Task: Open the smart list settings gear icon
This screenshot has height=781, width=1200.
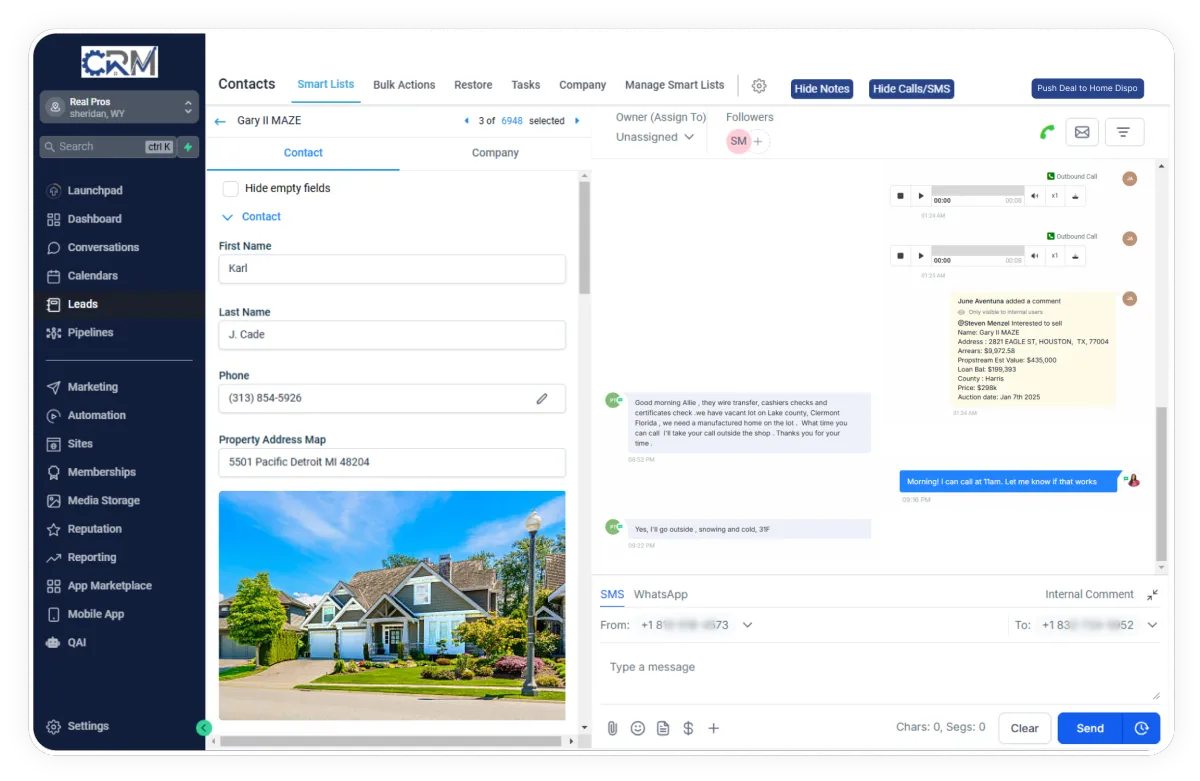Action: click(759, 86)
